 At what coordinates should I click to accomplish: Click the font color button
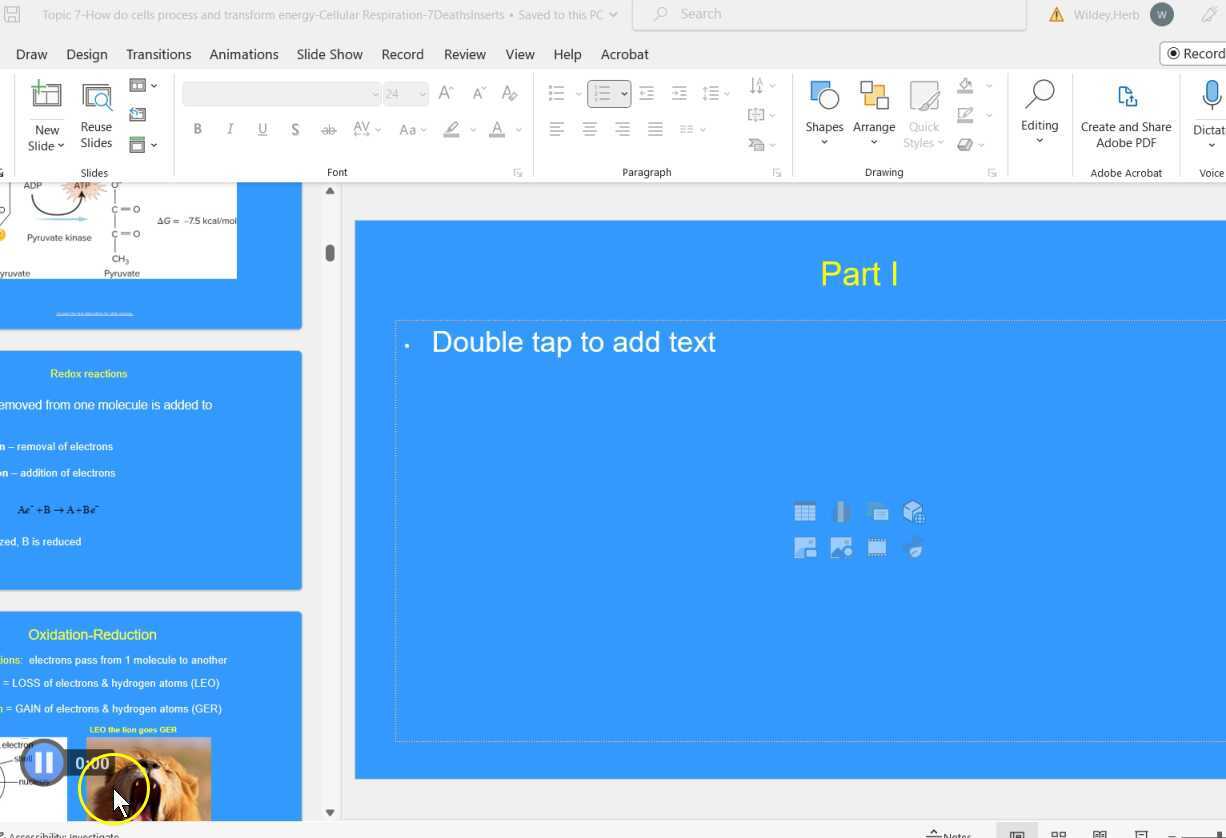click(497, 129)
